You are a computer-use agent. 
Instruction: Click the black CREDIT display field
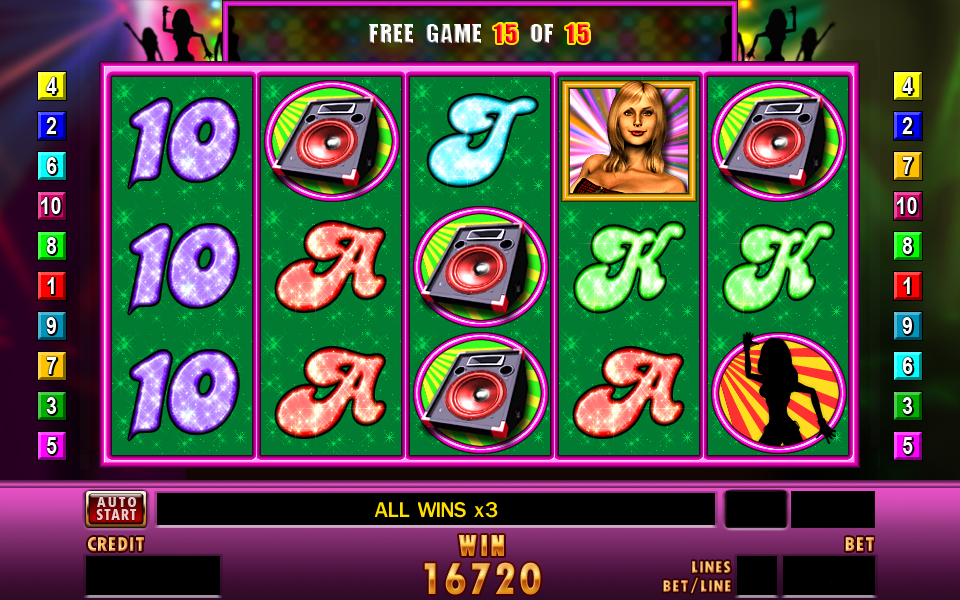(x=152, y=576)
